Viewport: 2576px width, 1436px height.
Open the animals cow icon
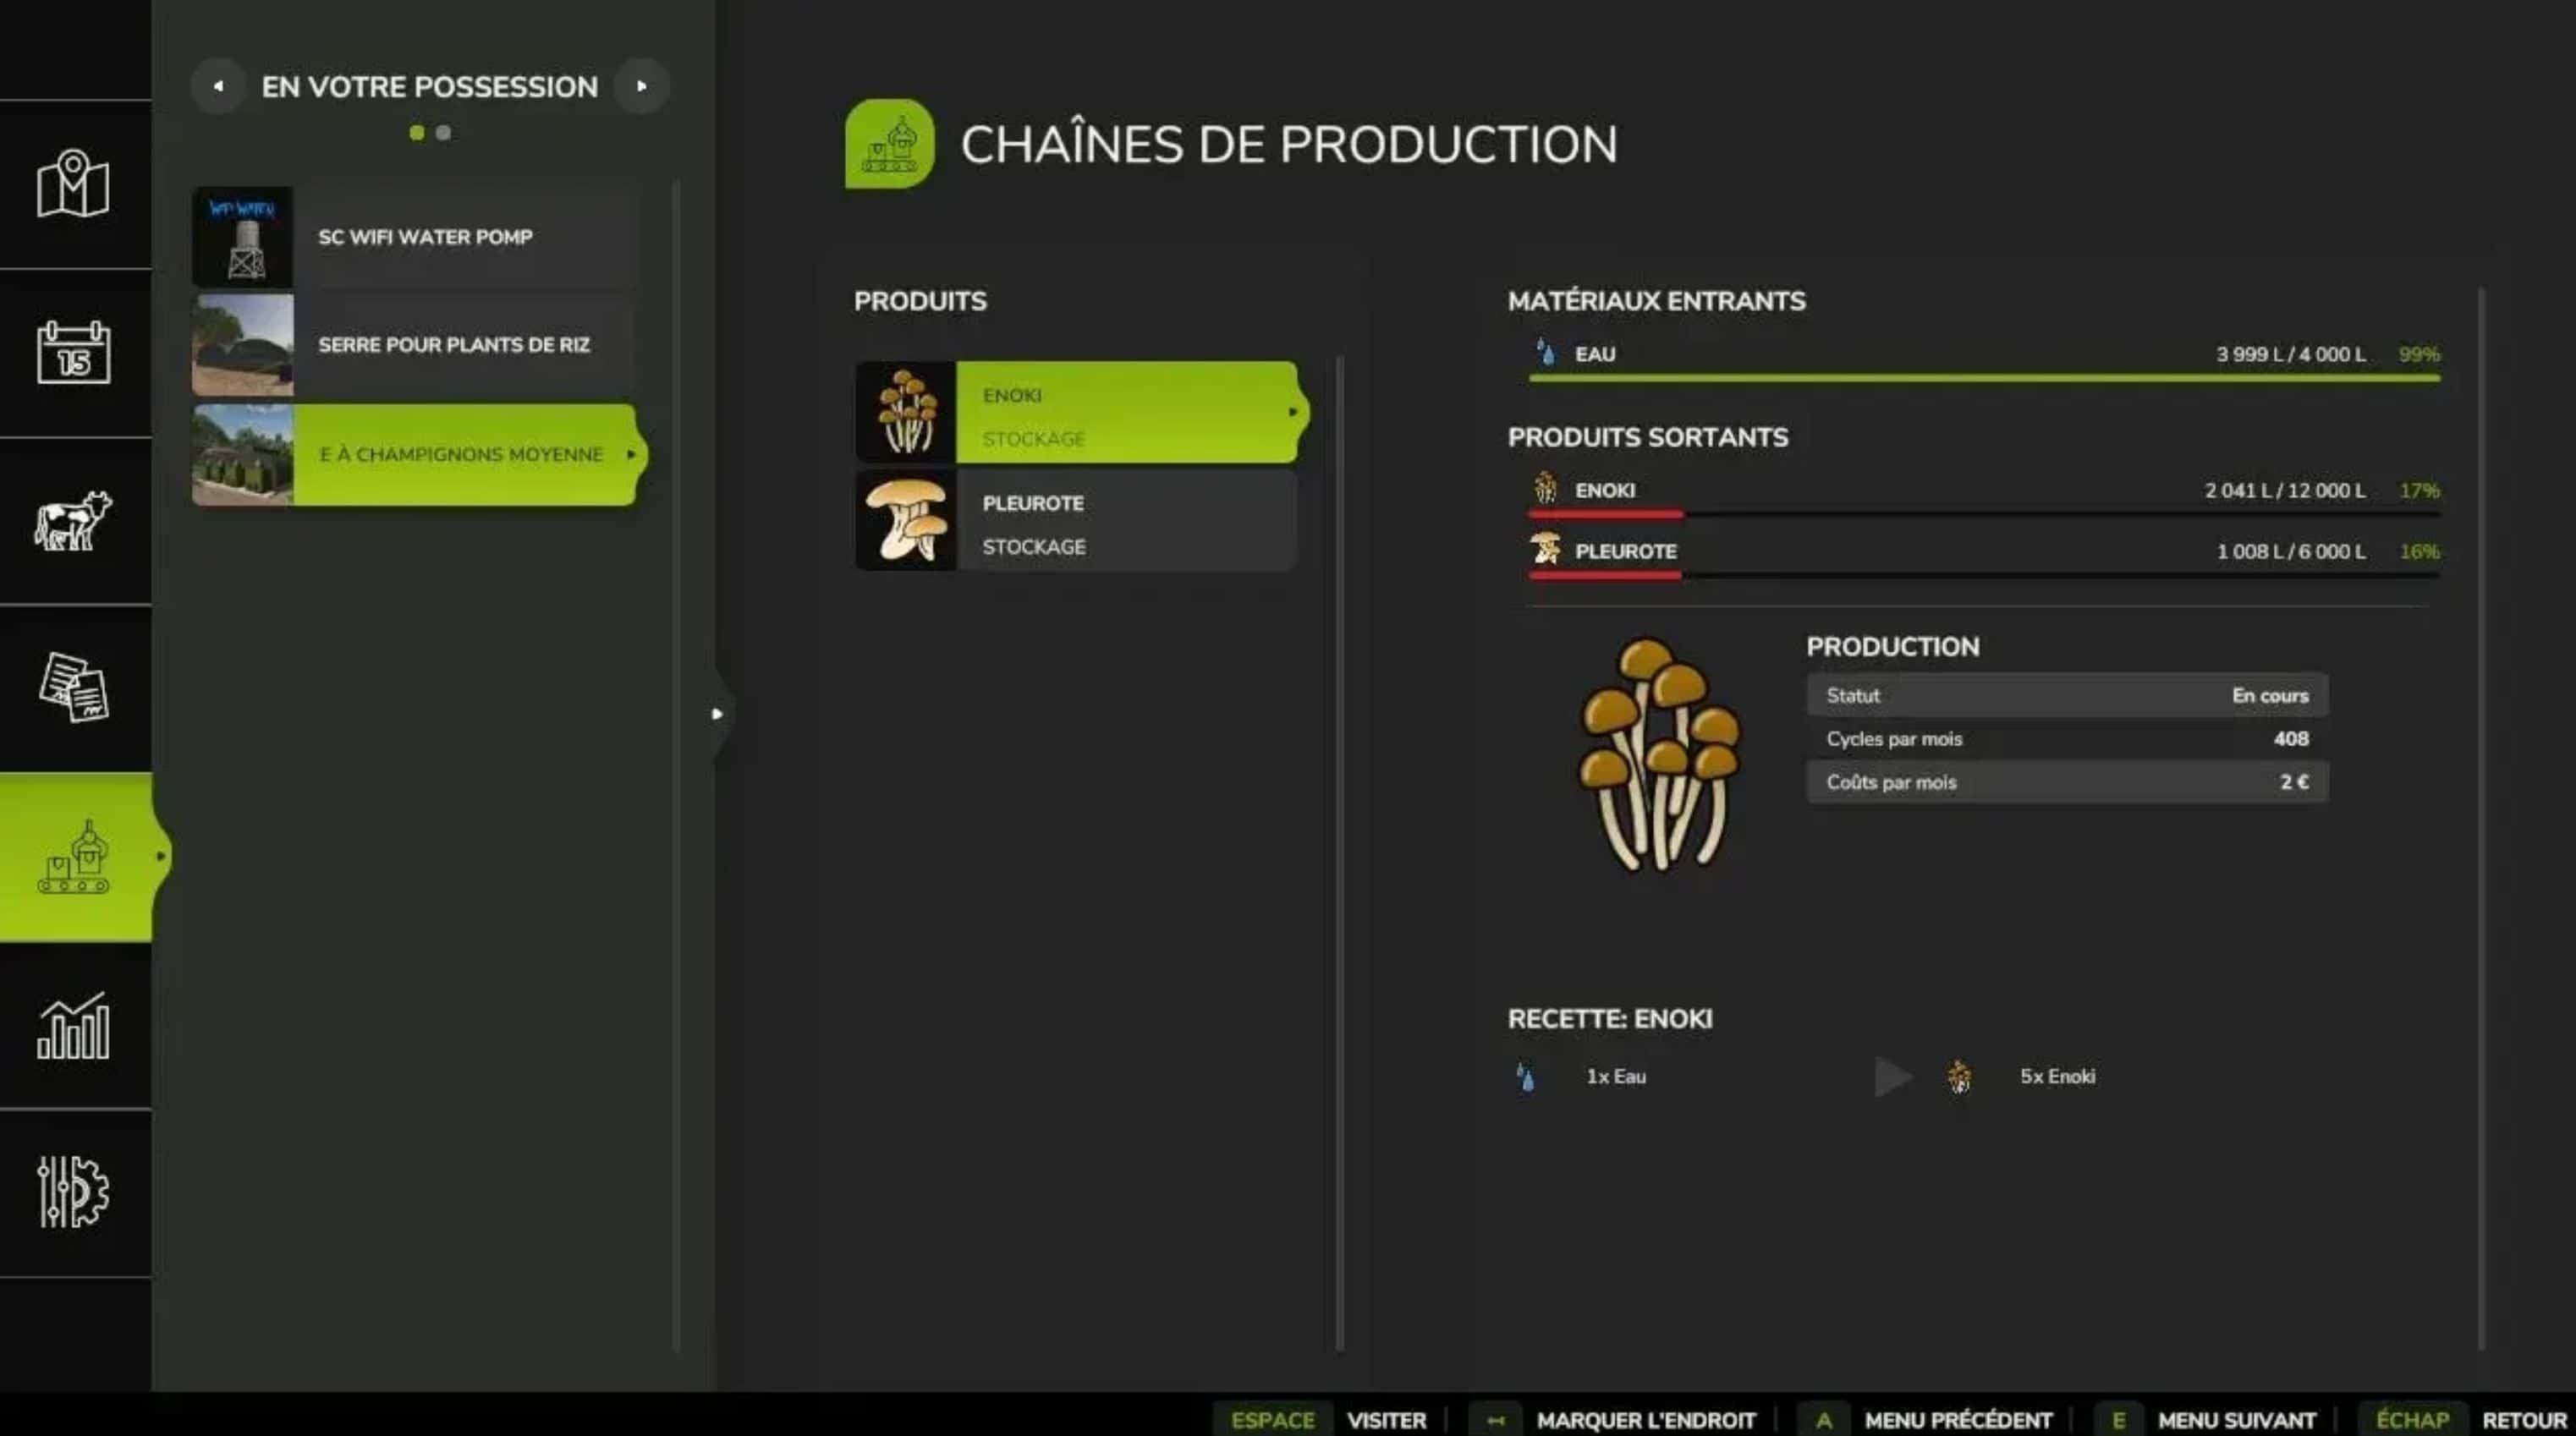[73, 520]
